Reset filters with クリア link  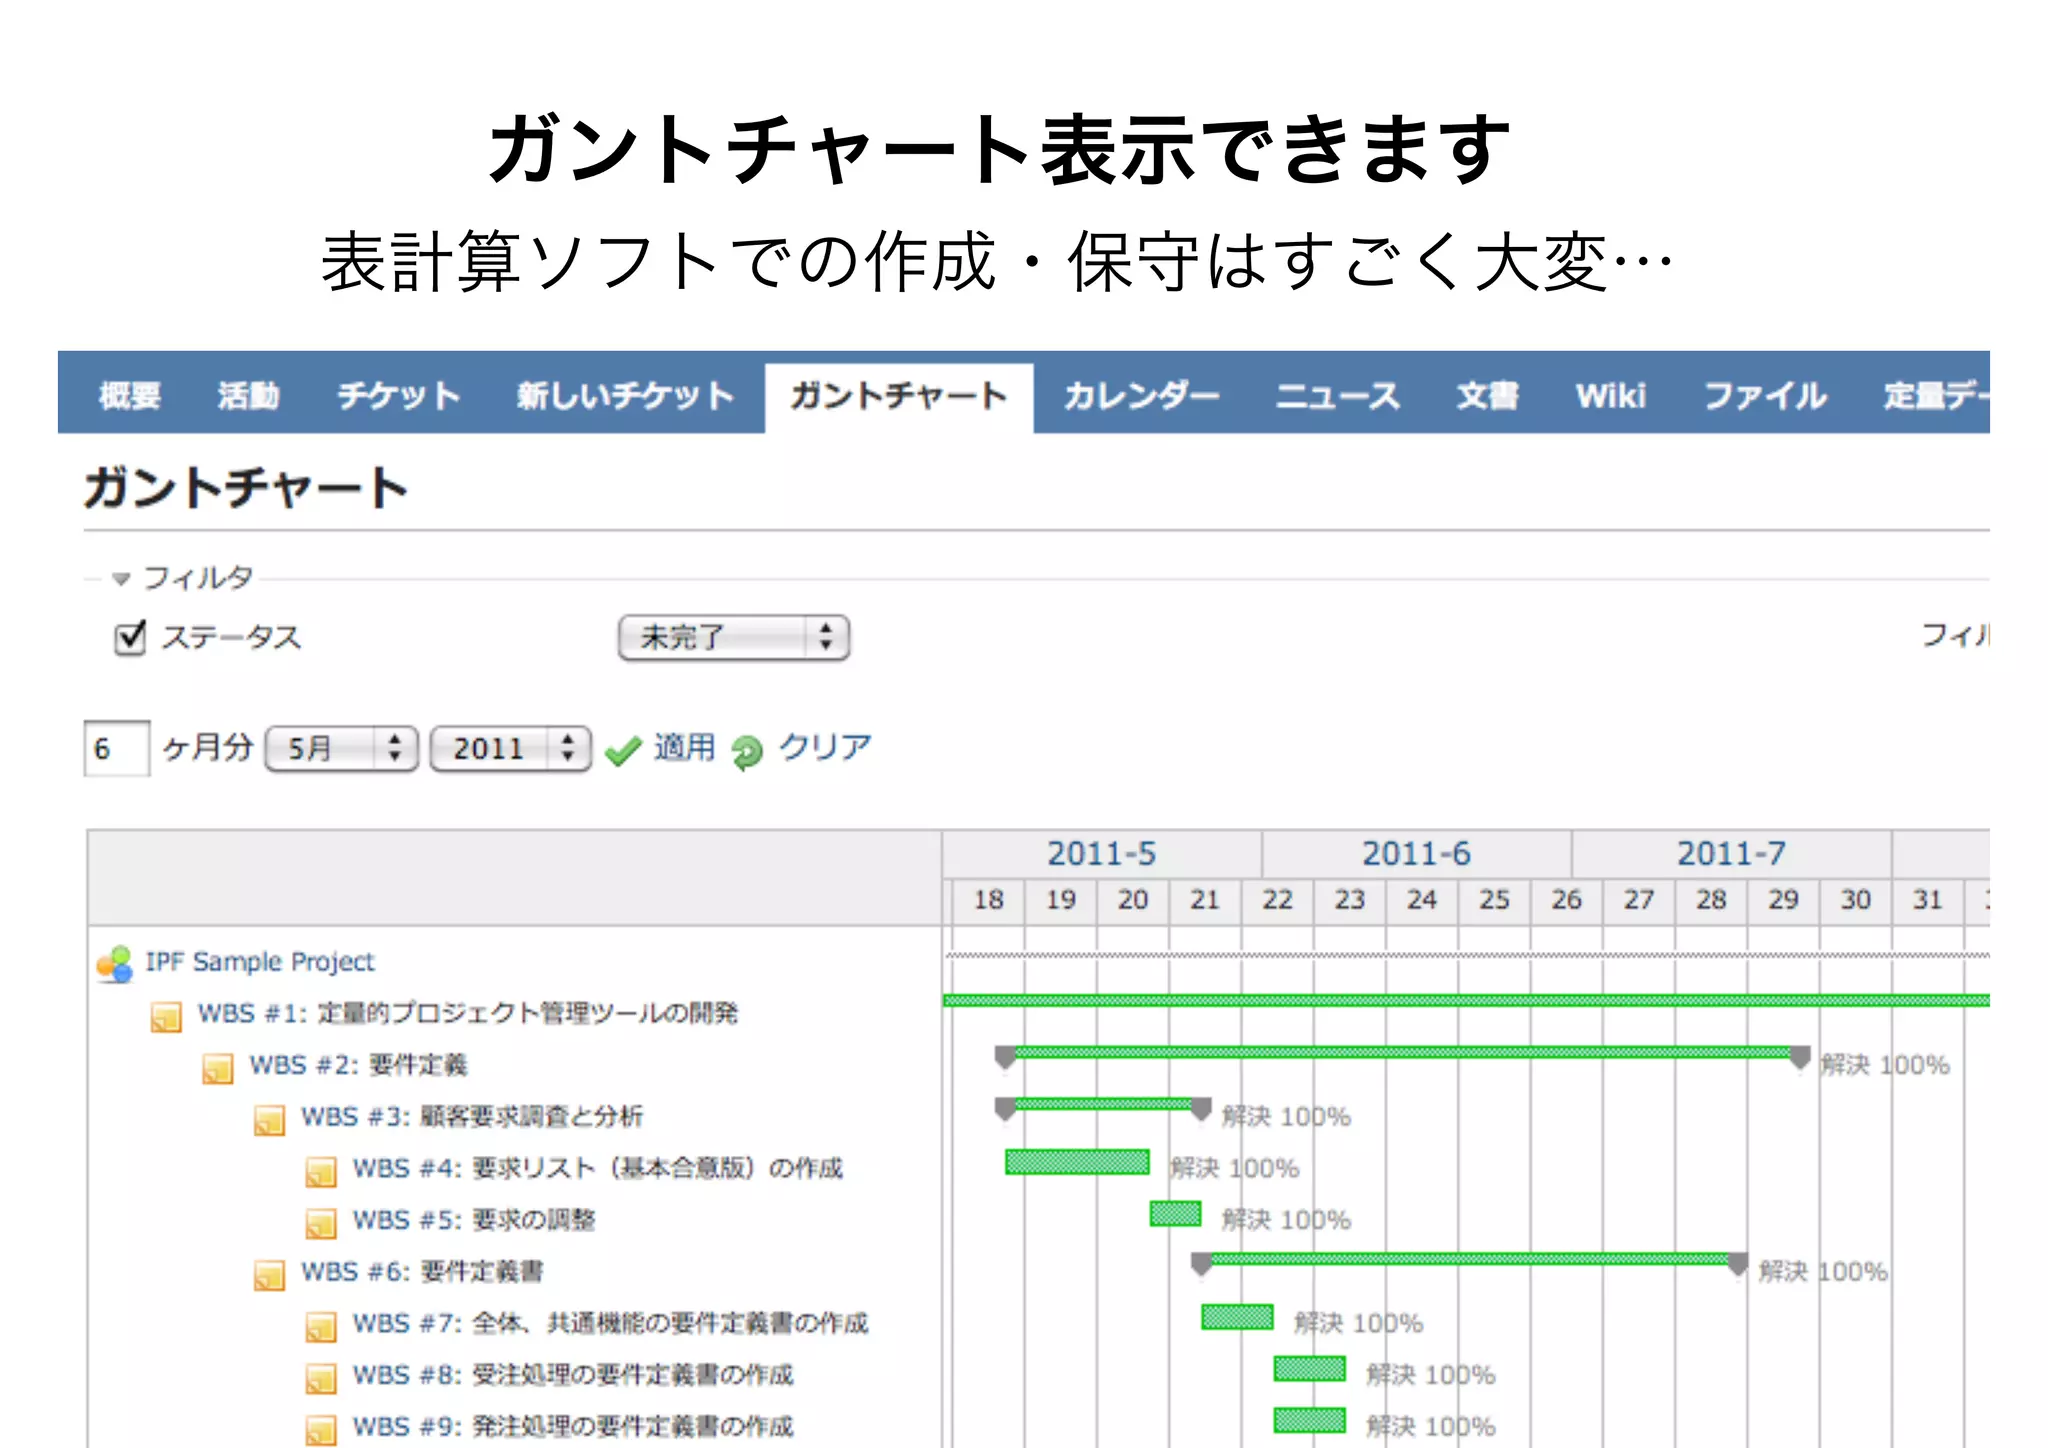click(825, 747)
